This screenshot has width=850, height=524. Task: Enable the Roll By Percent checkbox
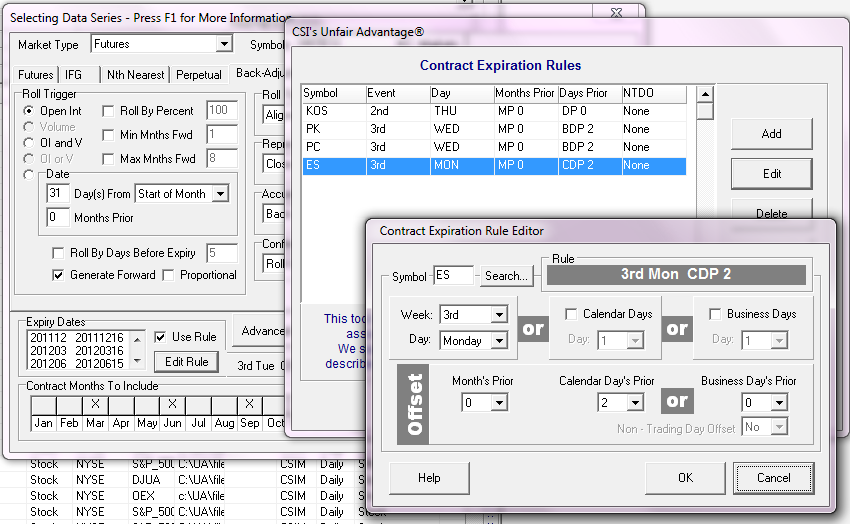click(x=108, y=111)
